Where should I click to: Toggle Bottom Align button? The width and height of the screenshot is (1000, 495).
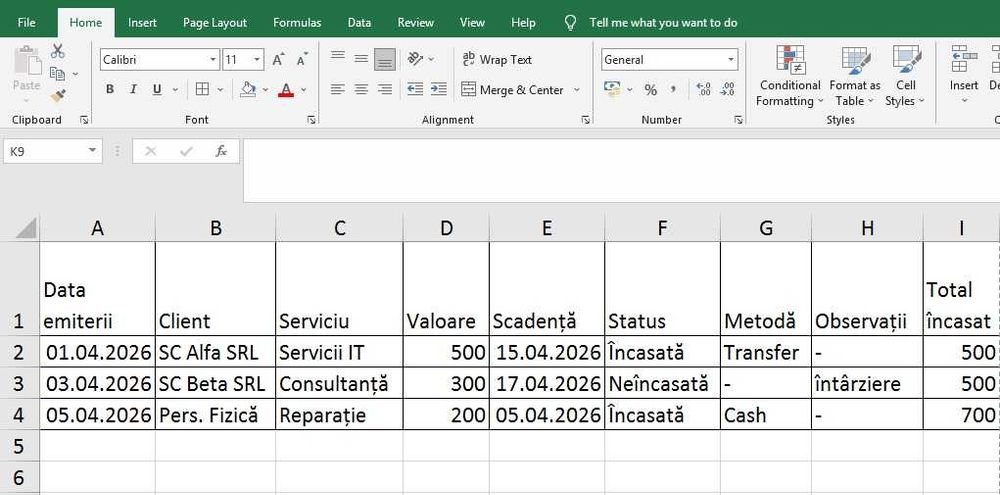(385, 59)
